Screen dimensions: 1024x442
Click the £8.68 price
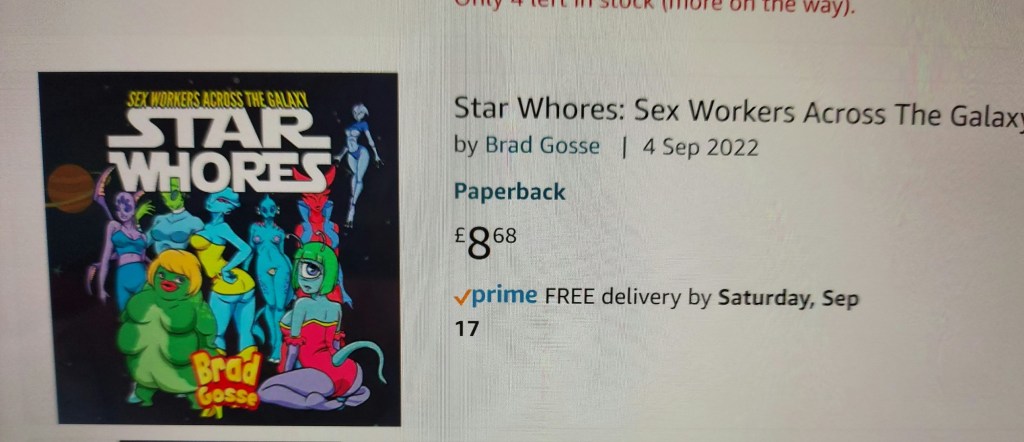pyautogui.click(x=485, y=244)
